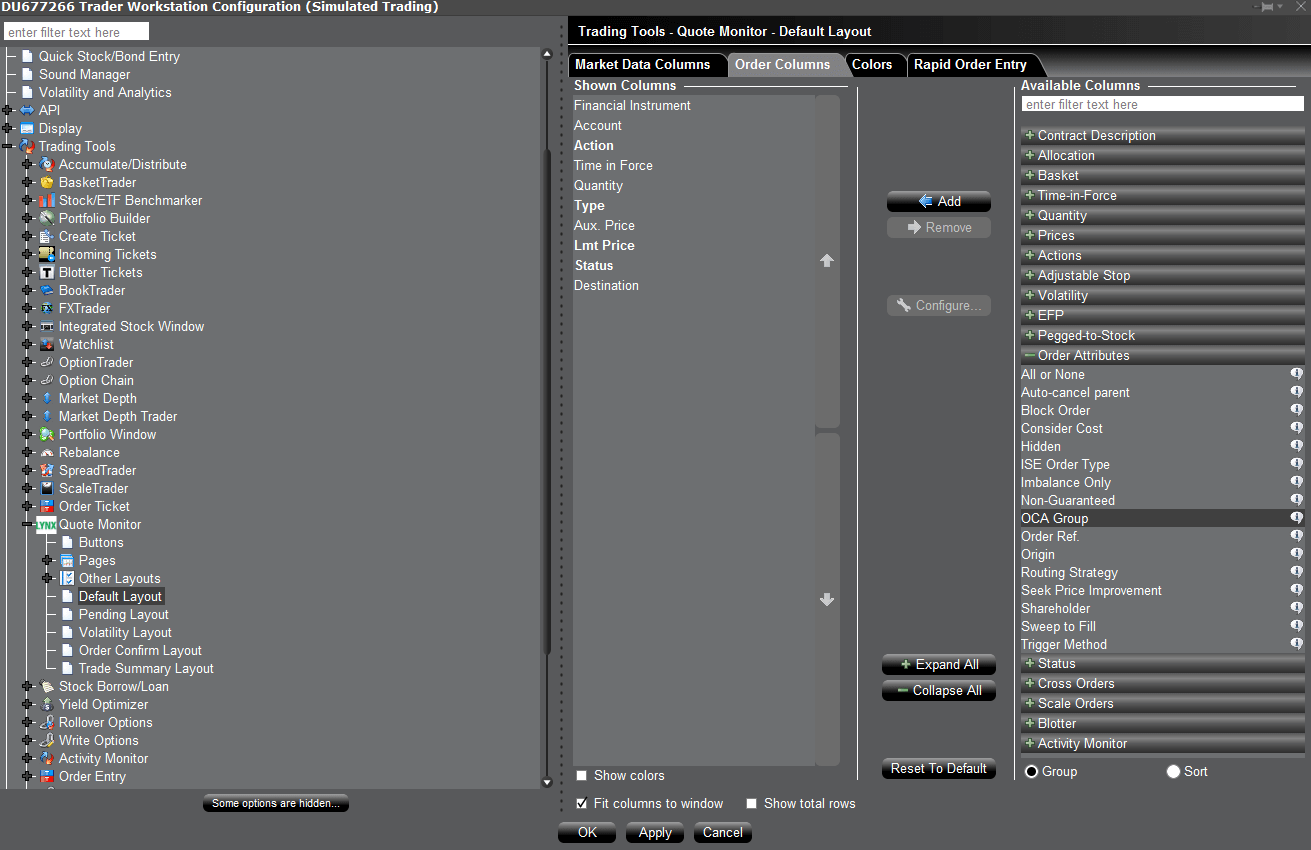Click the LYNX Quote Monitor icon
Viewport: 1311px width, 850px height.
pos(46,524)
